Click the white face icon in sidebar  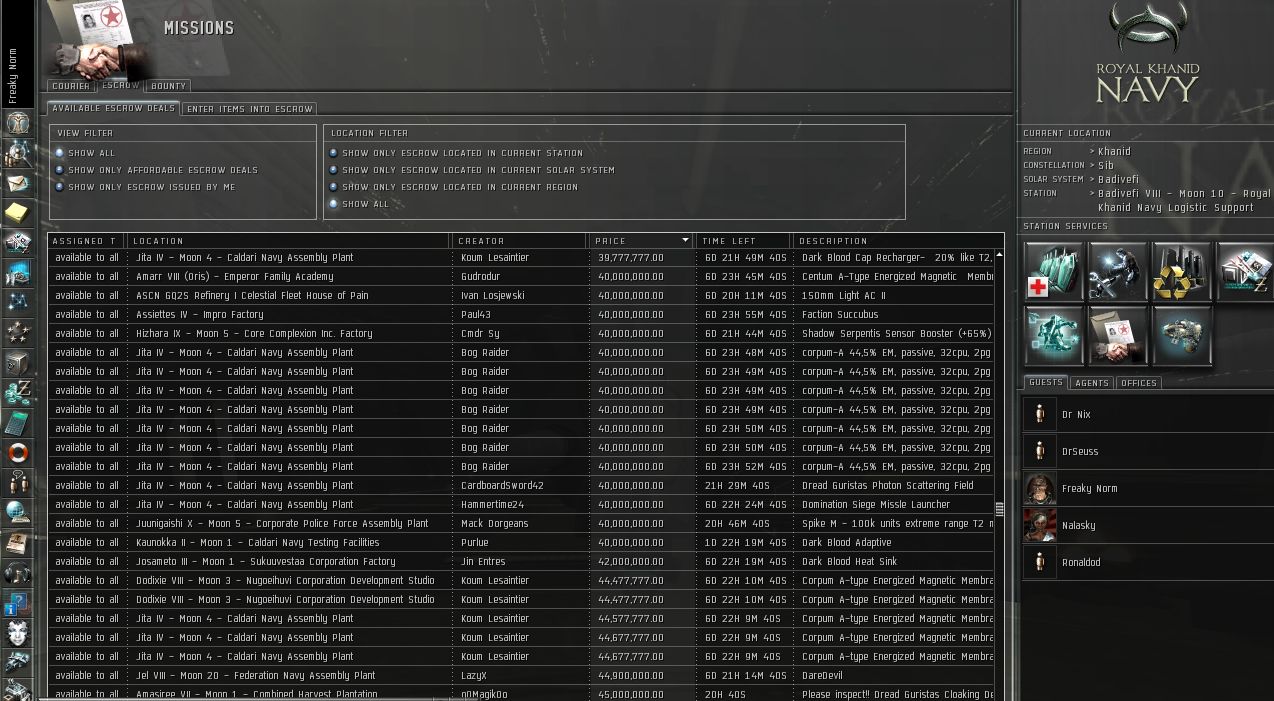[x=18, y=633]
